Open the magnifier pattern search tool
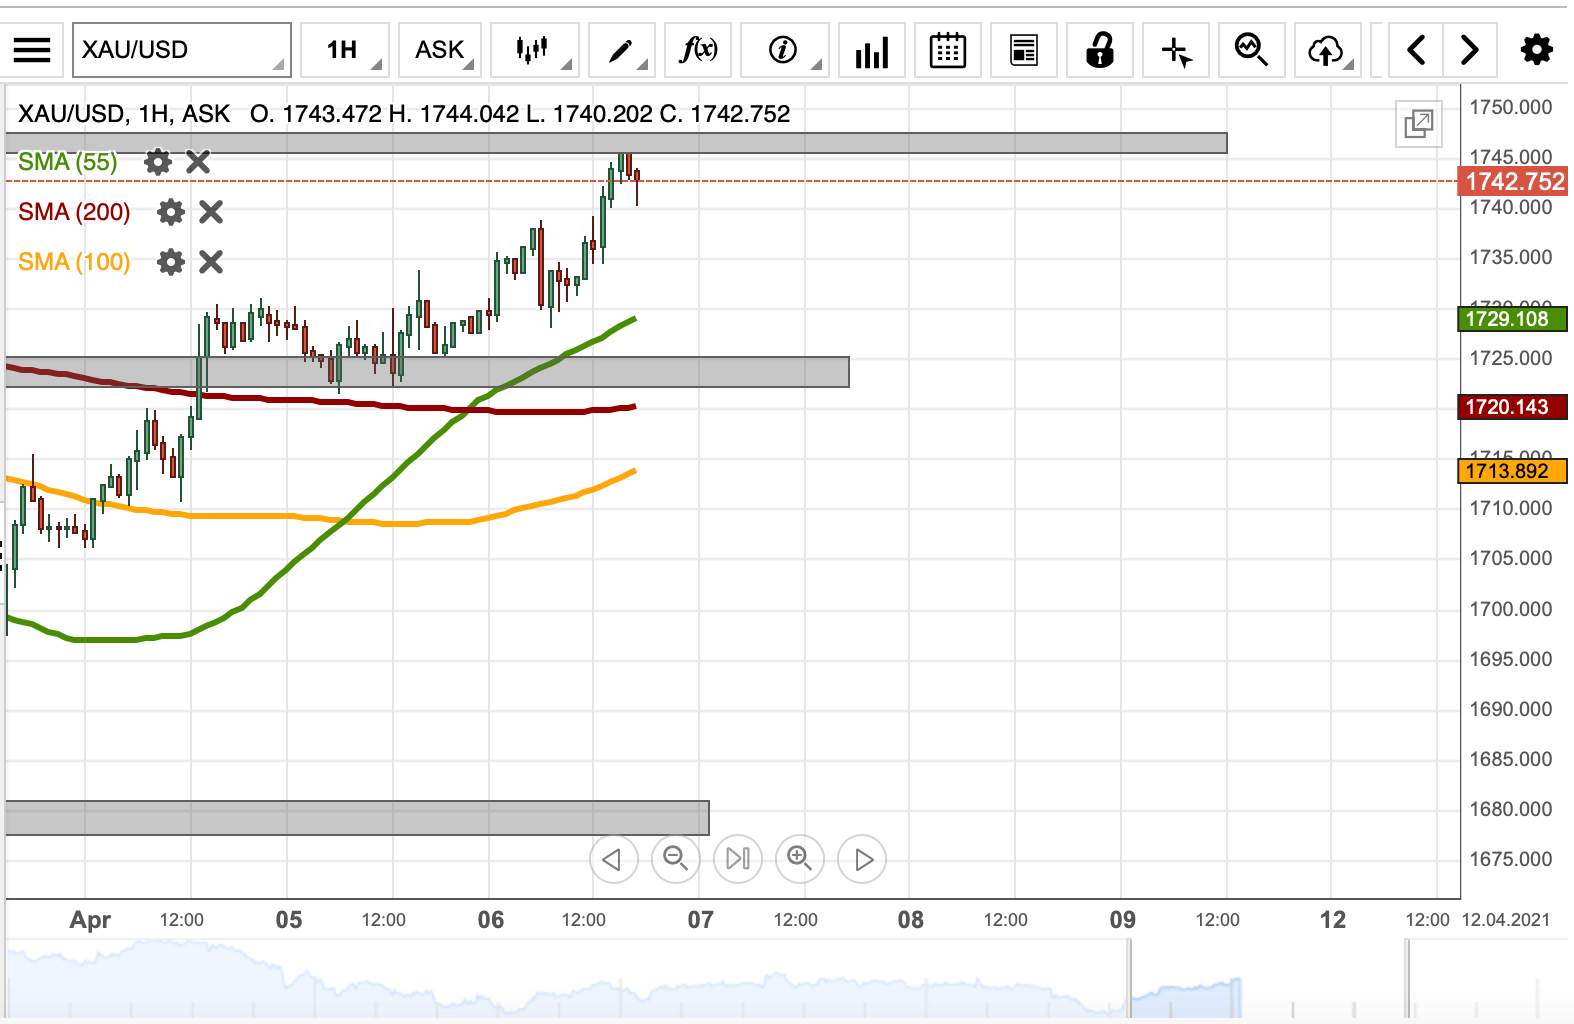This screenshot has width=1574, height=1024. (1251, 50)
